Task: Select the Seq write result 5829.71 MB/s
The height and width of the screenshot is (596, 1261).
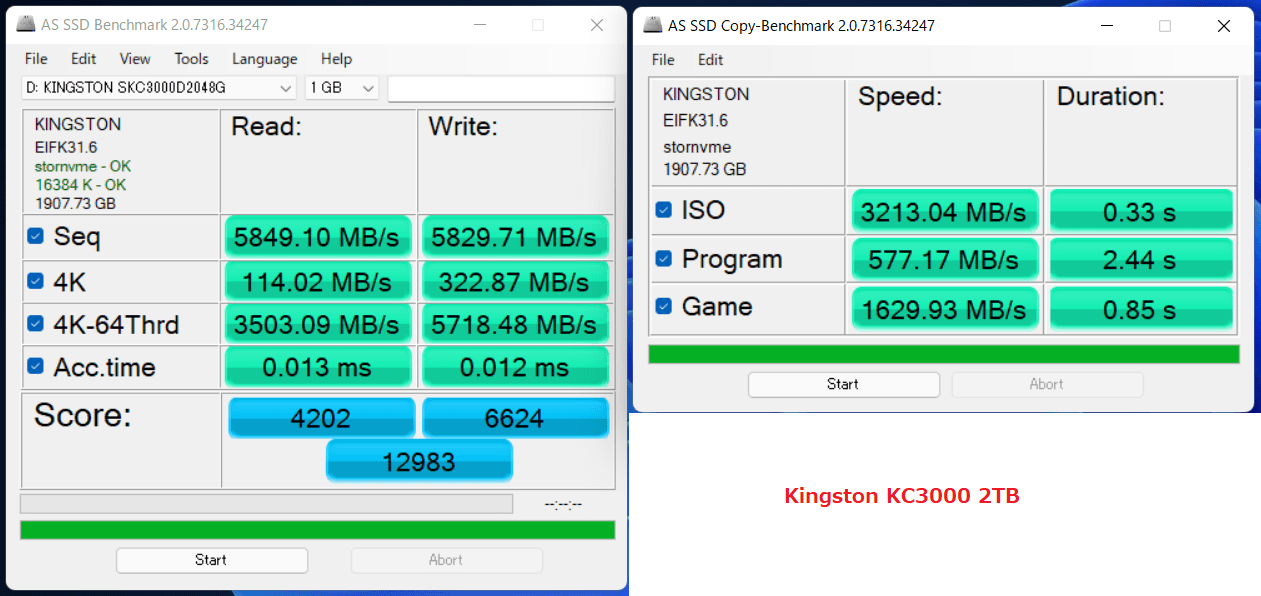Action: pyautogui.click(x=514, y=238)
